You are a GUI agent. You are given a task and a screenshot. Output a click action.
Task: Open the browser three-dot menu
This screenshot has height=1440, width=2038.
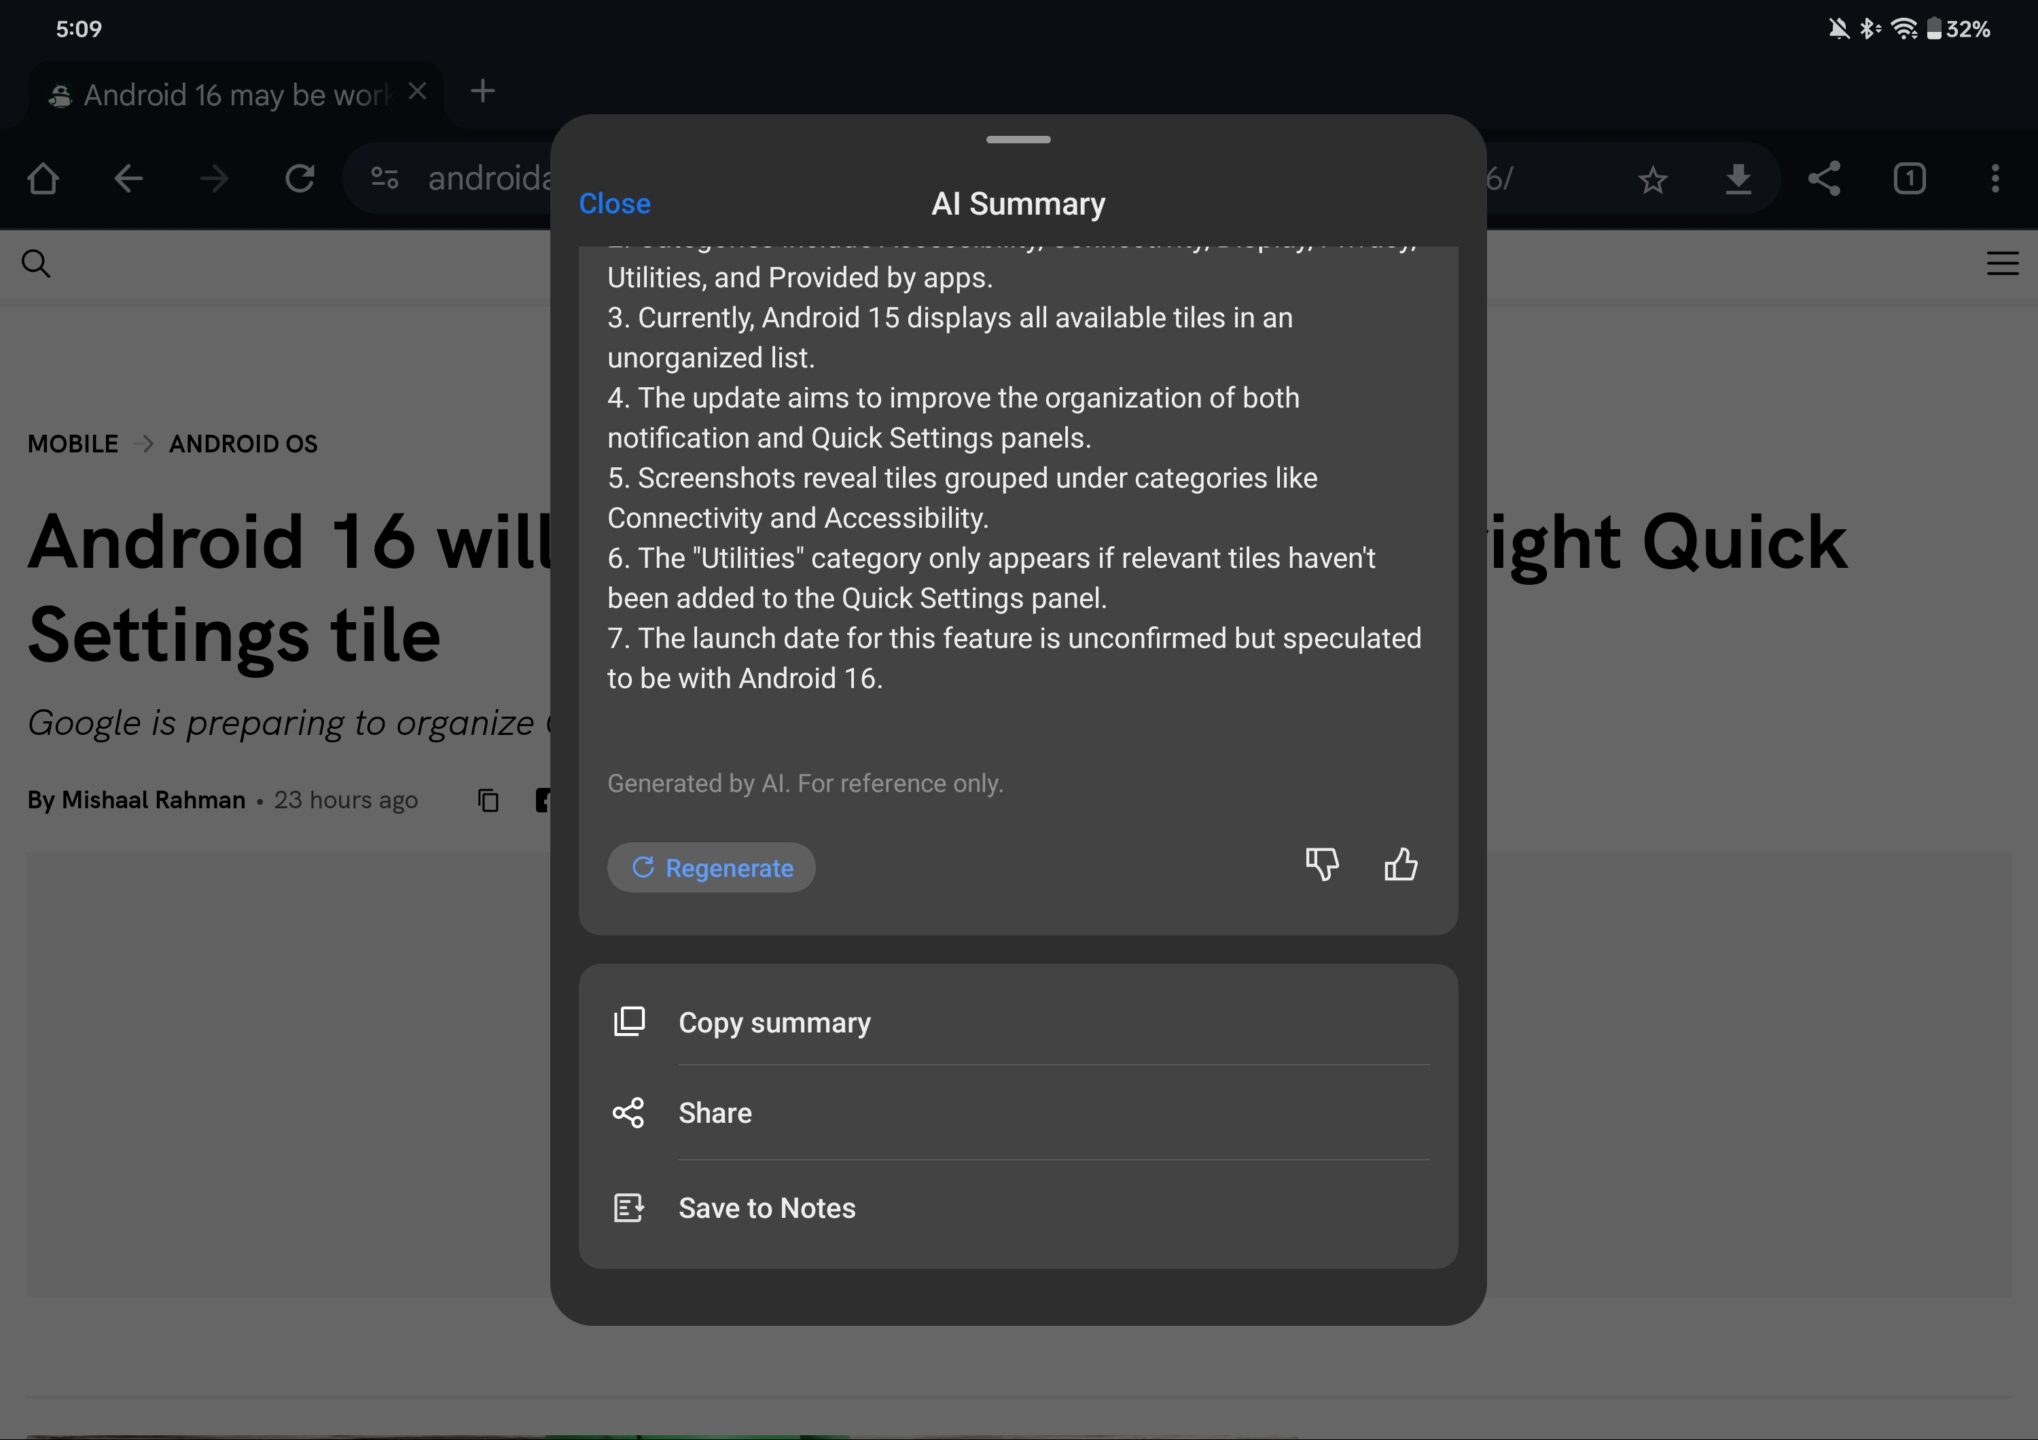[x=1996, y=179]
